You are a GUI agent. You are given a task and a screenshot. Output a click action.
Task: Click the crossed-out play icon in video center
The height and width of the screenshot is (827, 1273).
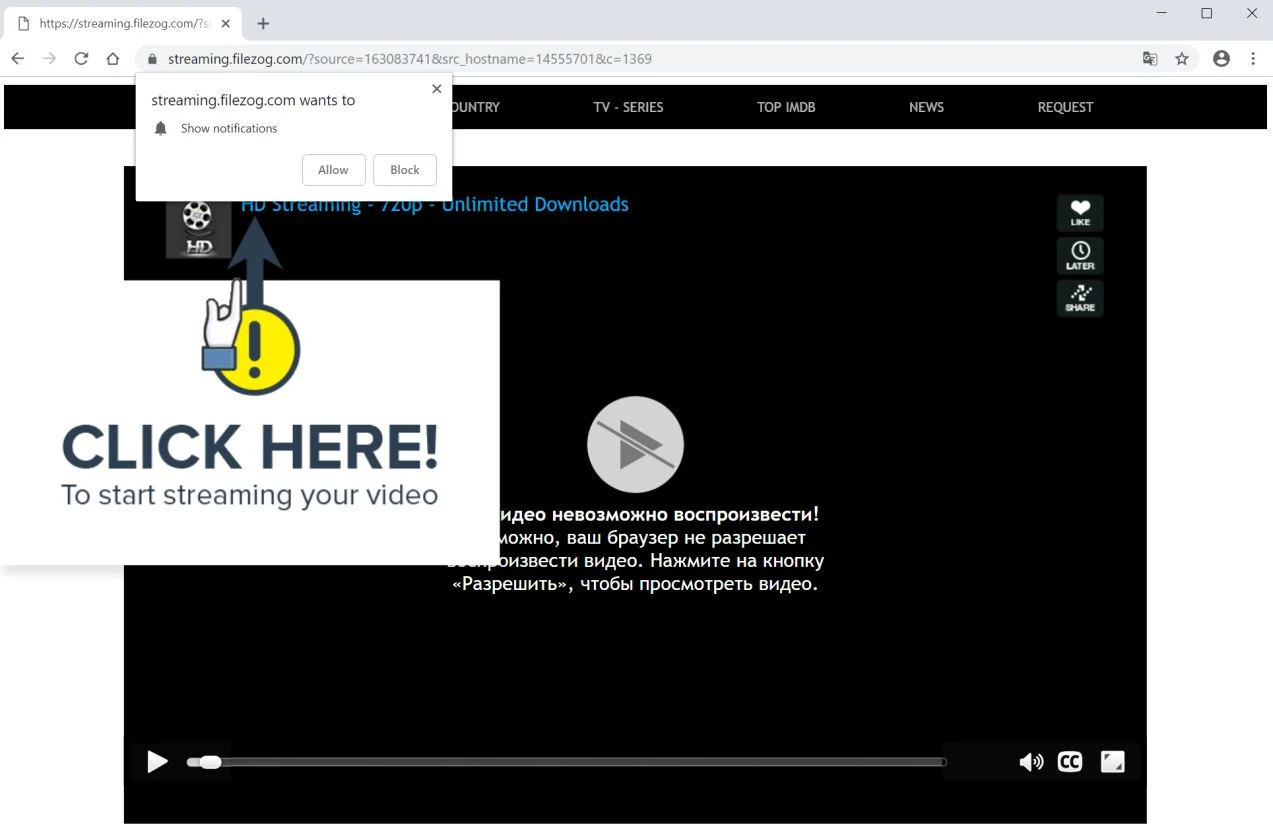635,445
